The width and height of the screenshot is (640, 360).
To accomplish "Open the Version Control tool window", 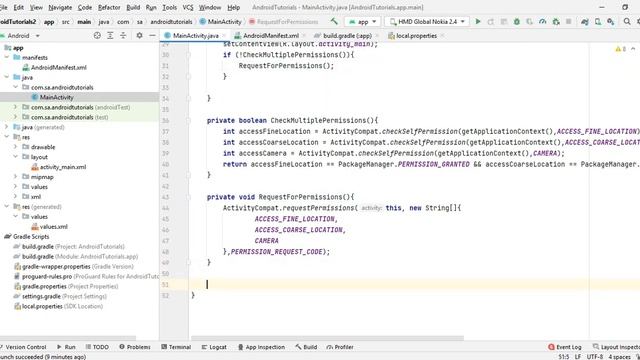I will [23, 347].
